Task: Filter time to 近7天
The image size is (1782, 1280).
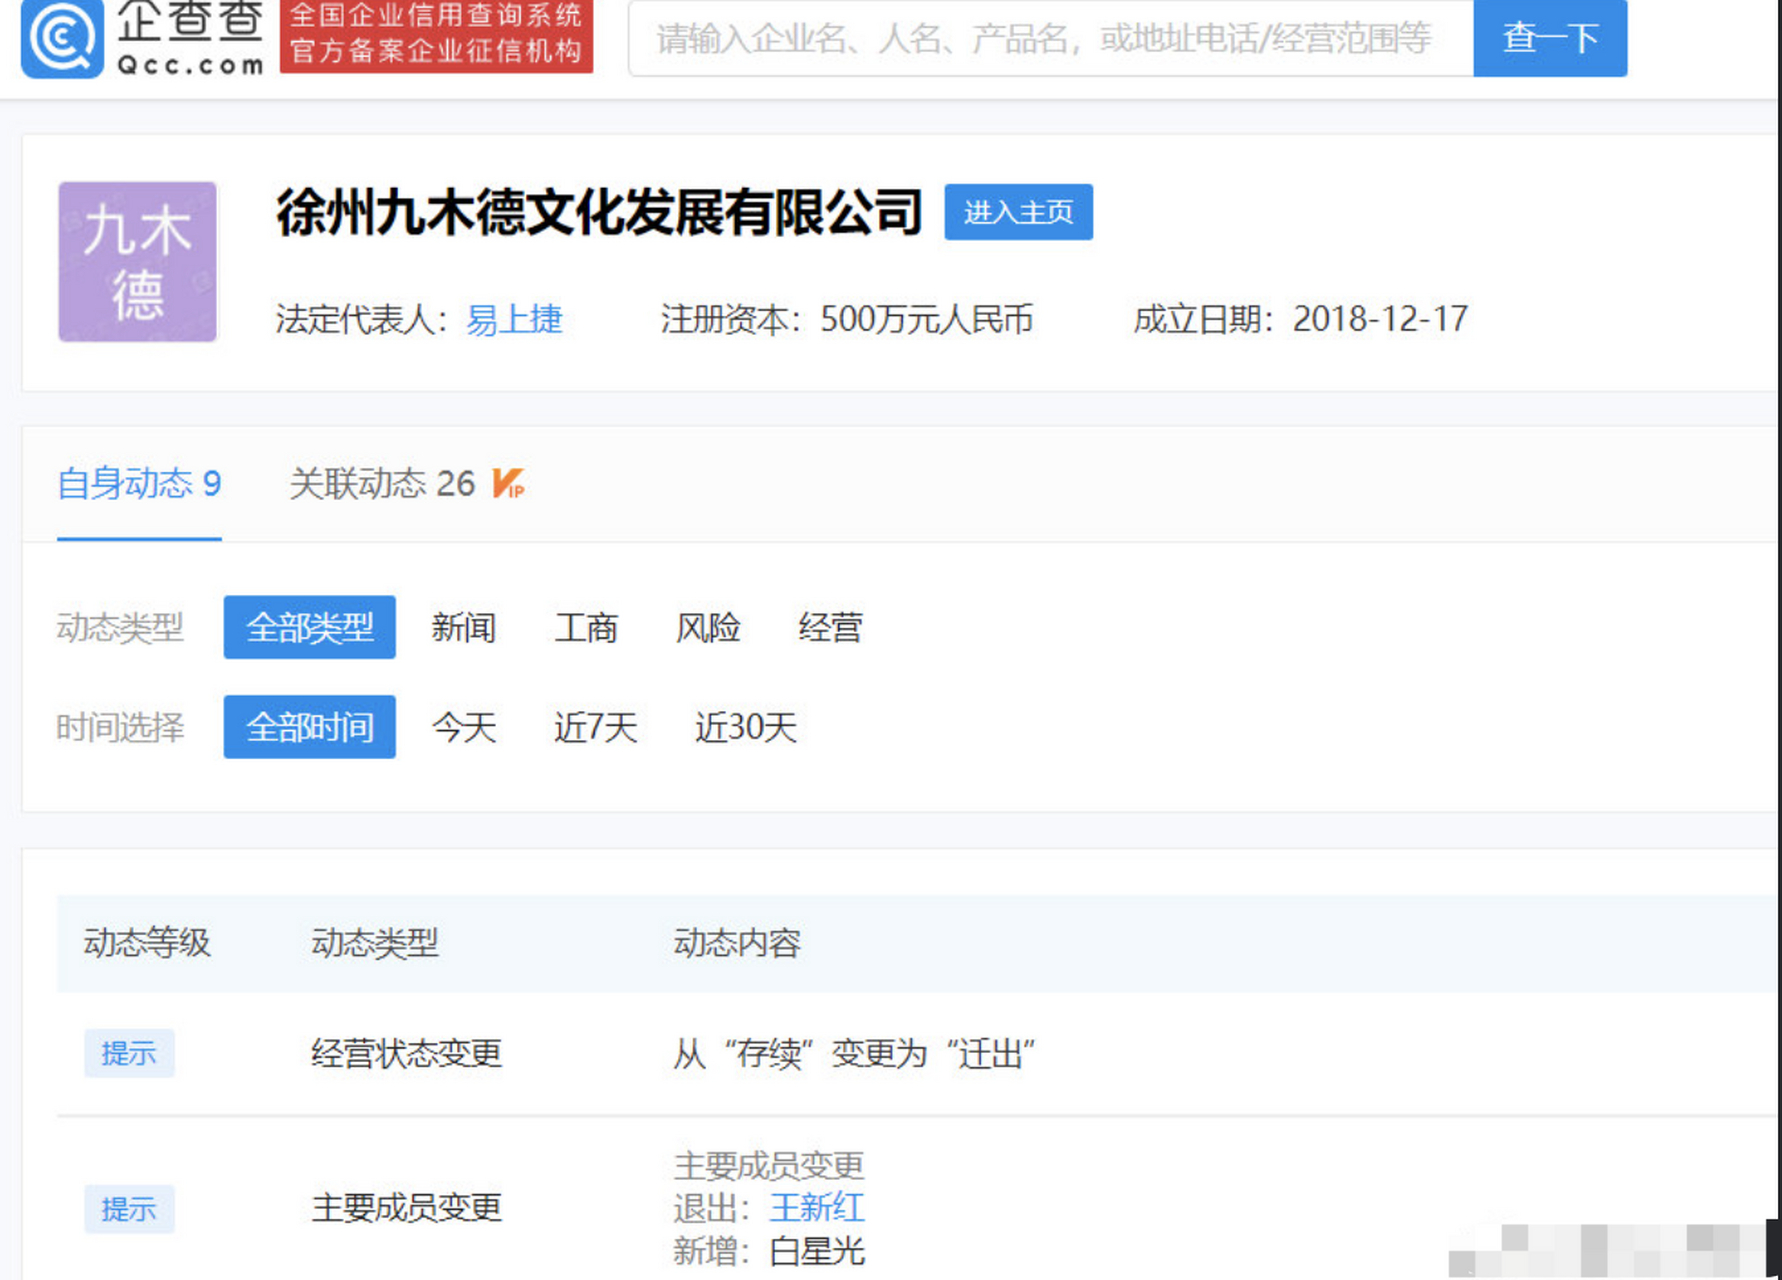Action: (595, 727)
